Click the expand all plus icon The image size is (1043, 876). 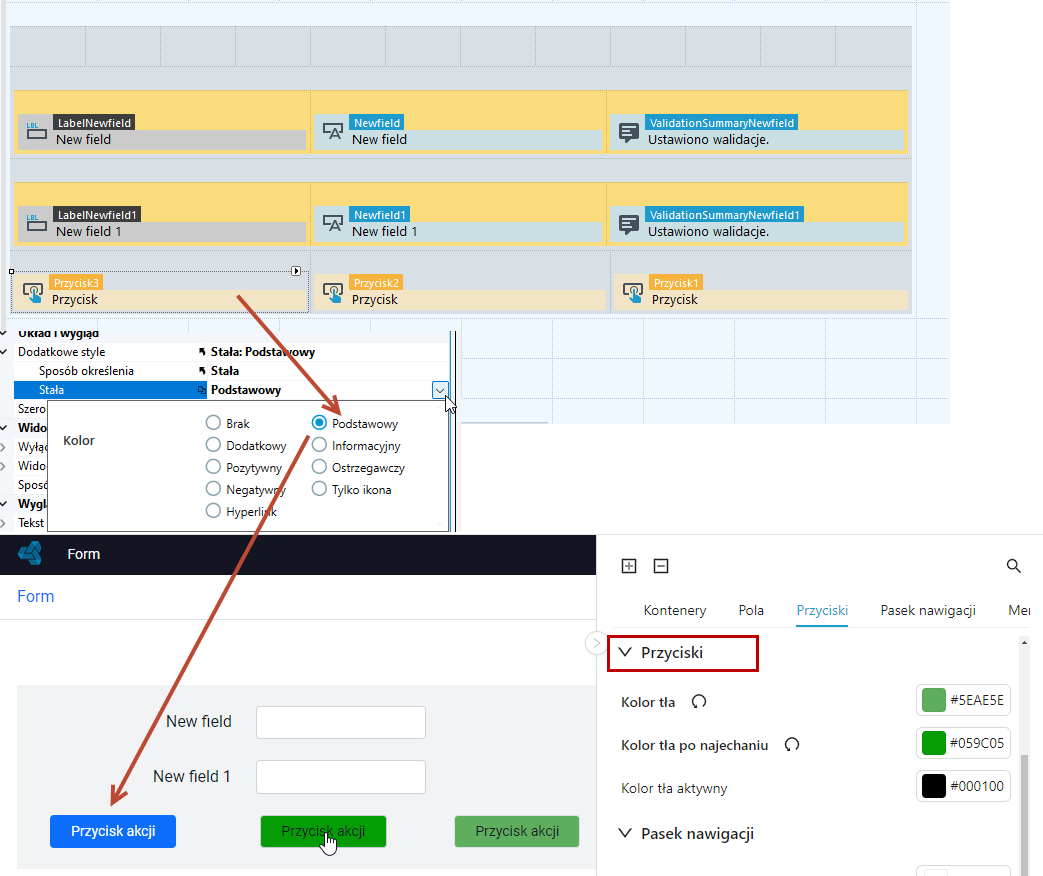(x=629, y=566)
